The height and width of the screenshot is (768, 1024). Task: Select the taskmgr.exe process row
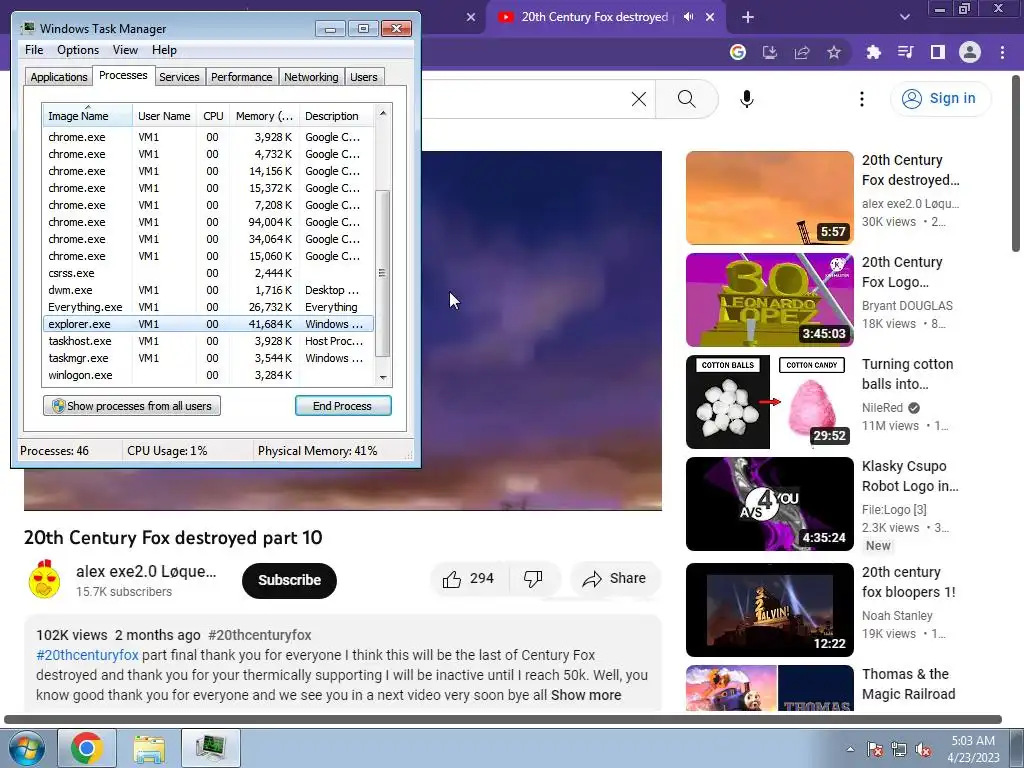pos(208,358)
